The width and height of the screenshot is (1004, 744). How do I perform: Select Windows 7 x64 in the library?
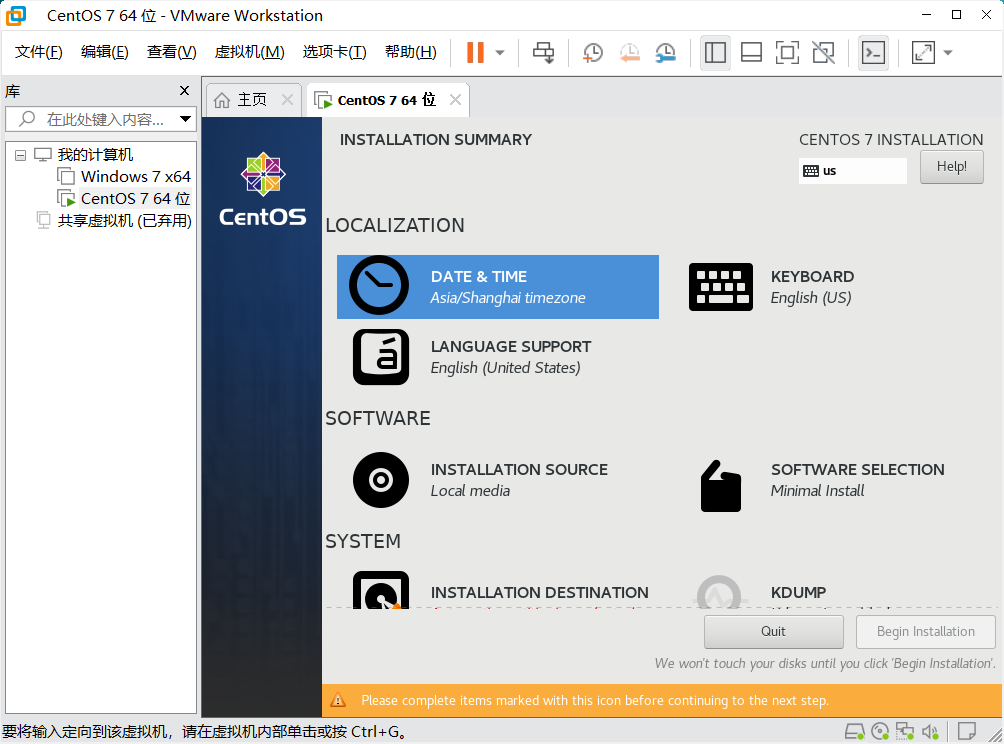click(x=136, y=177)
